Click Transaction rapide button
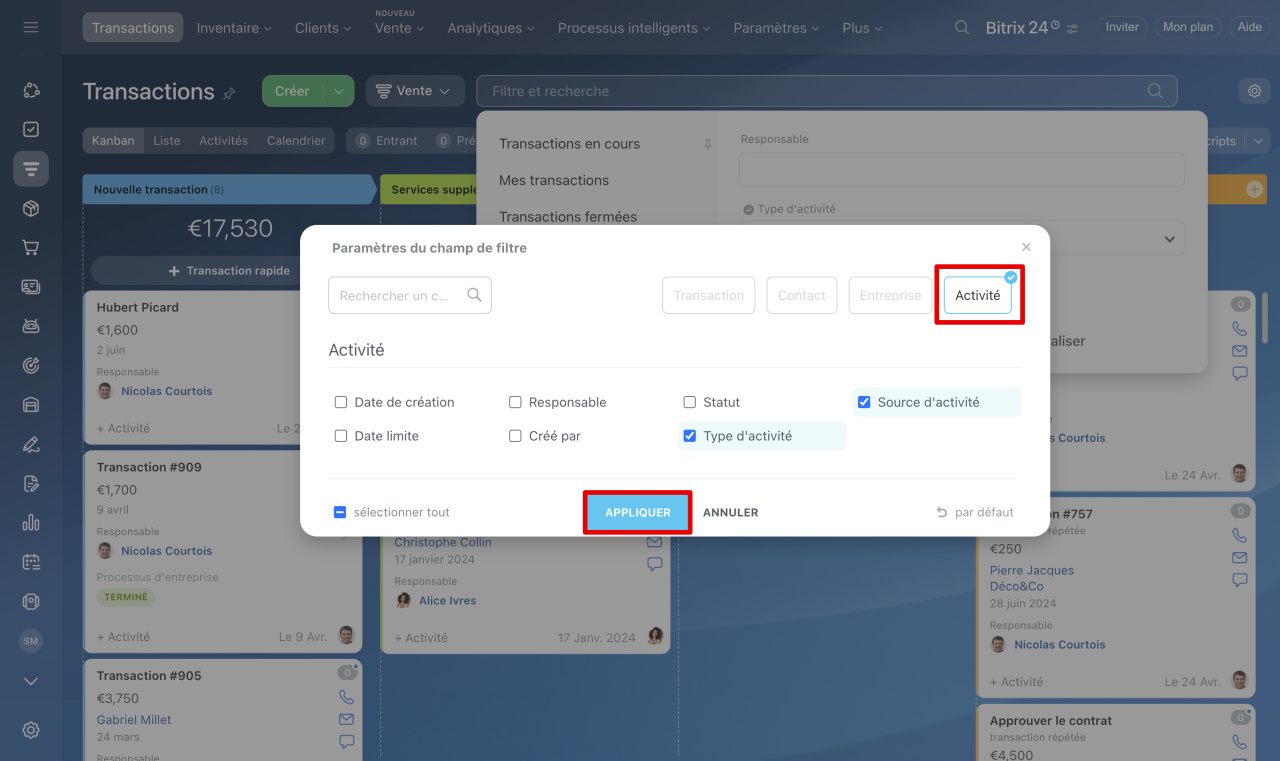1280x761 pixels. click(x=230, y=270)
